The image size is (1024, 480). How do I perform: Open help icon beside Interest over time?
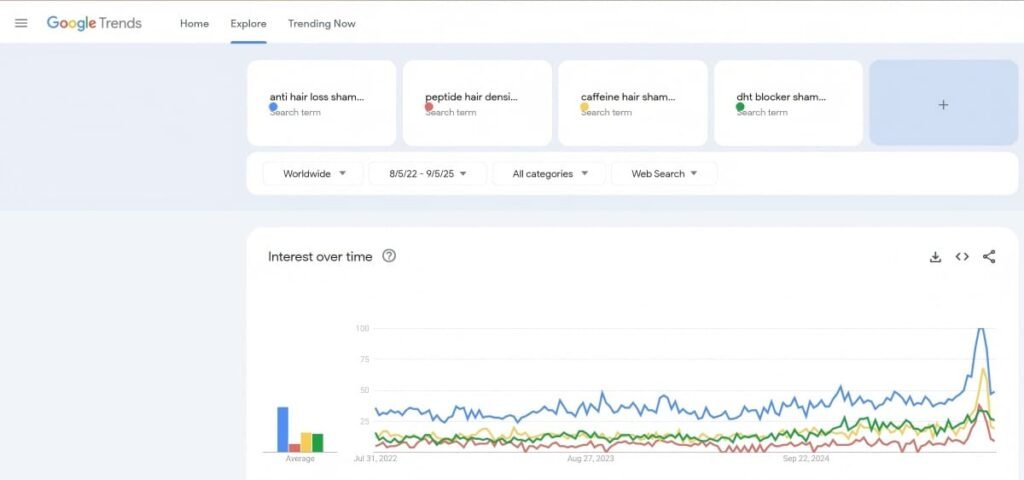coord(389,256)
